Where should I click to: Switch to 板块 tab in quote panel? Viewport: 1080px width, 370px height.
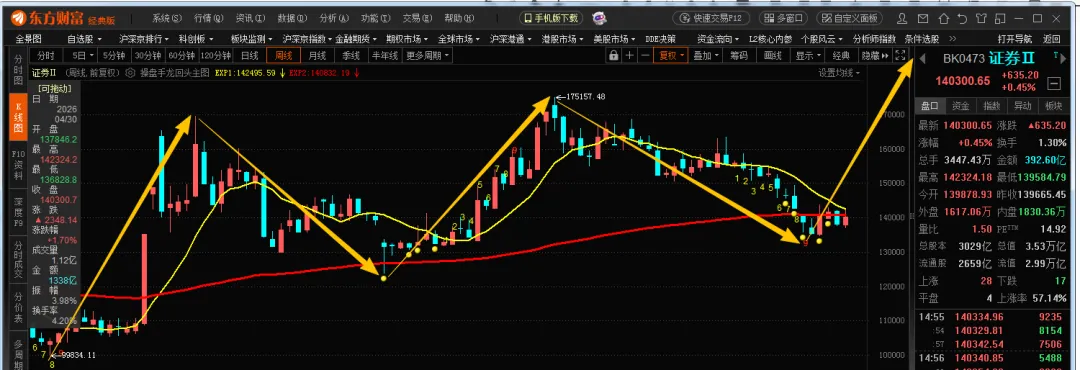1053,106
